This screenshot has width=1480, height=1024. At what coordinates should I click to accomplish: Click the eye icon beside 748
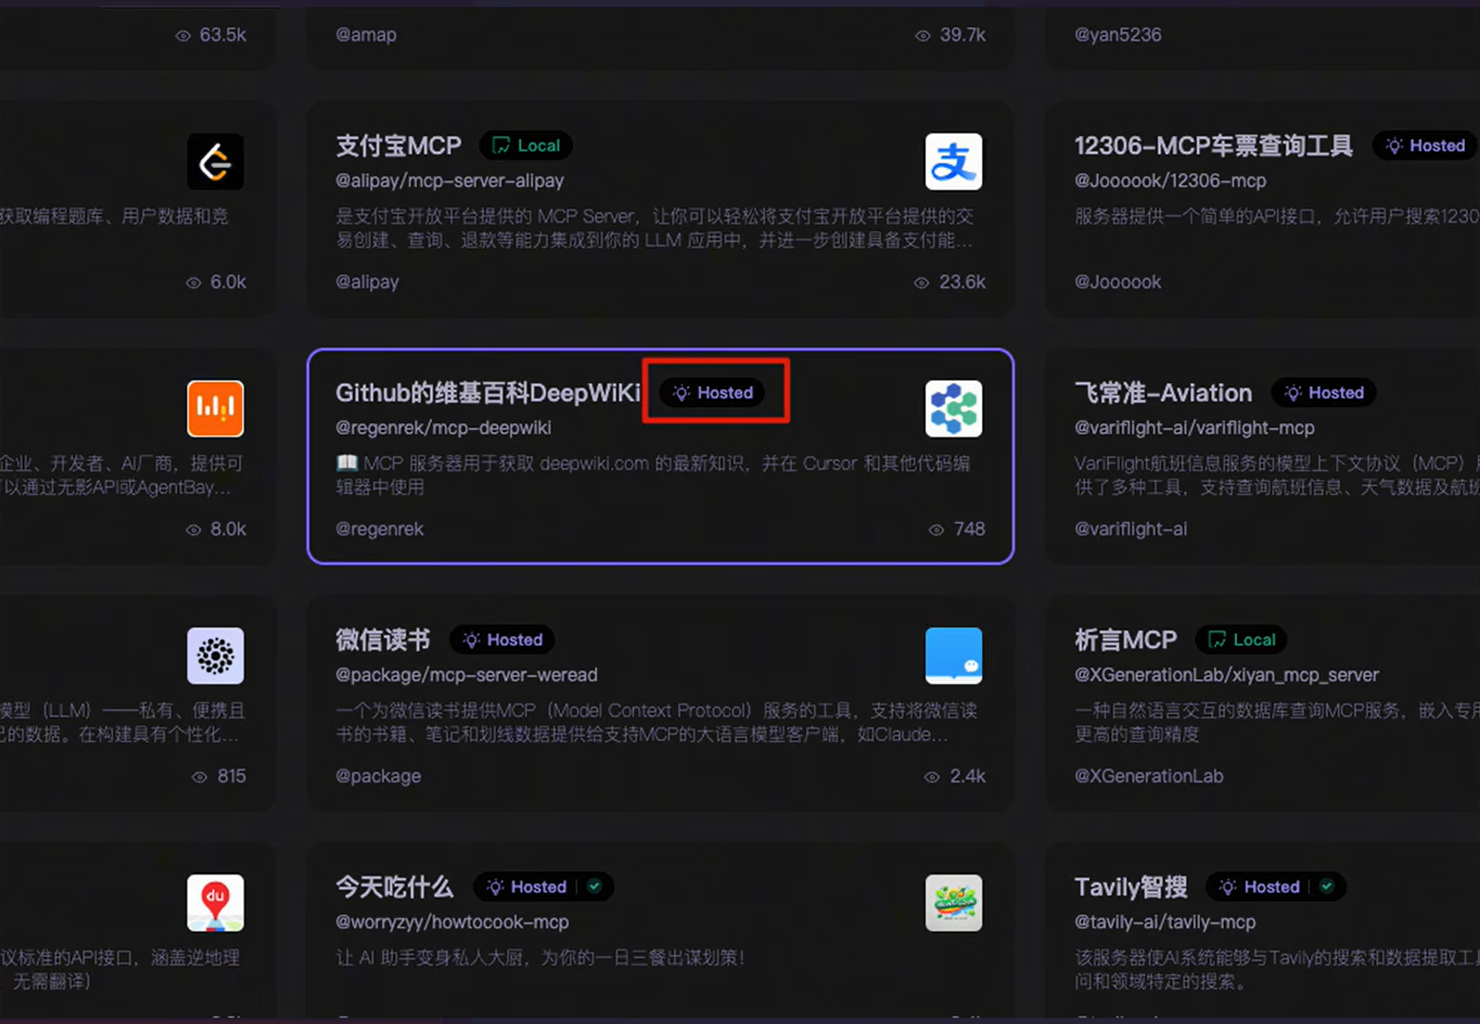click(936, 530)
